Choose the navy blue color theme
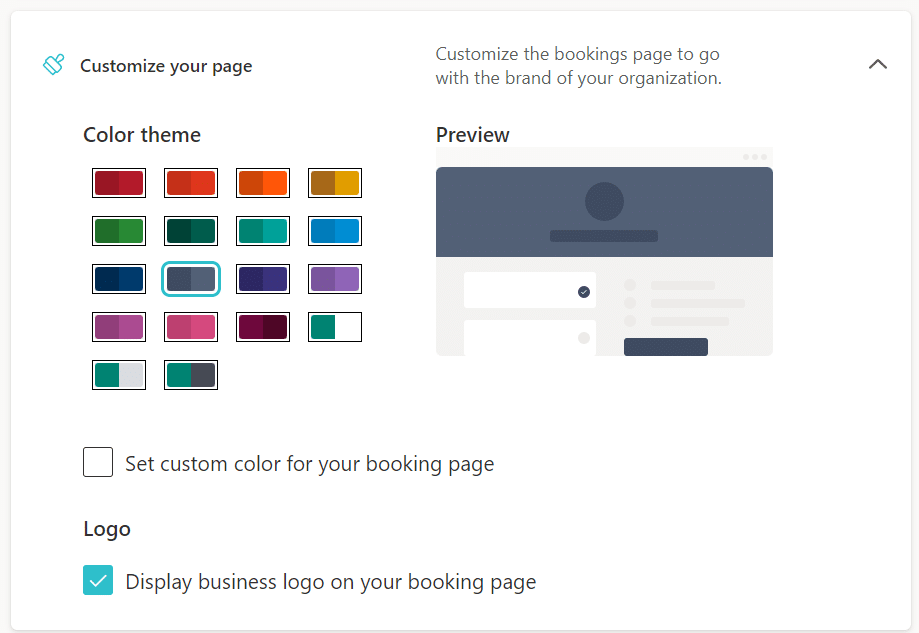 (x=119, y=279)
